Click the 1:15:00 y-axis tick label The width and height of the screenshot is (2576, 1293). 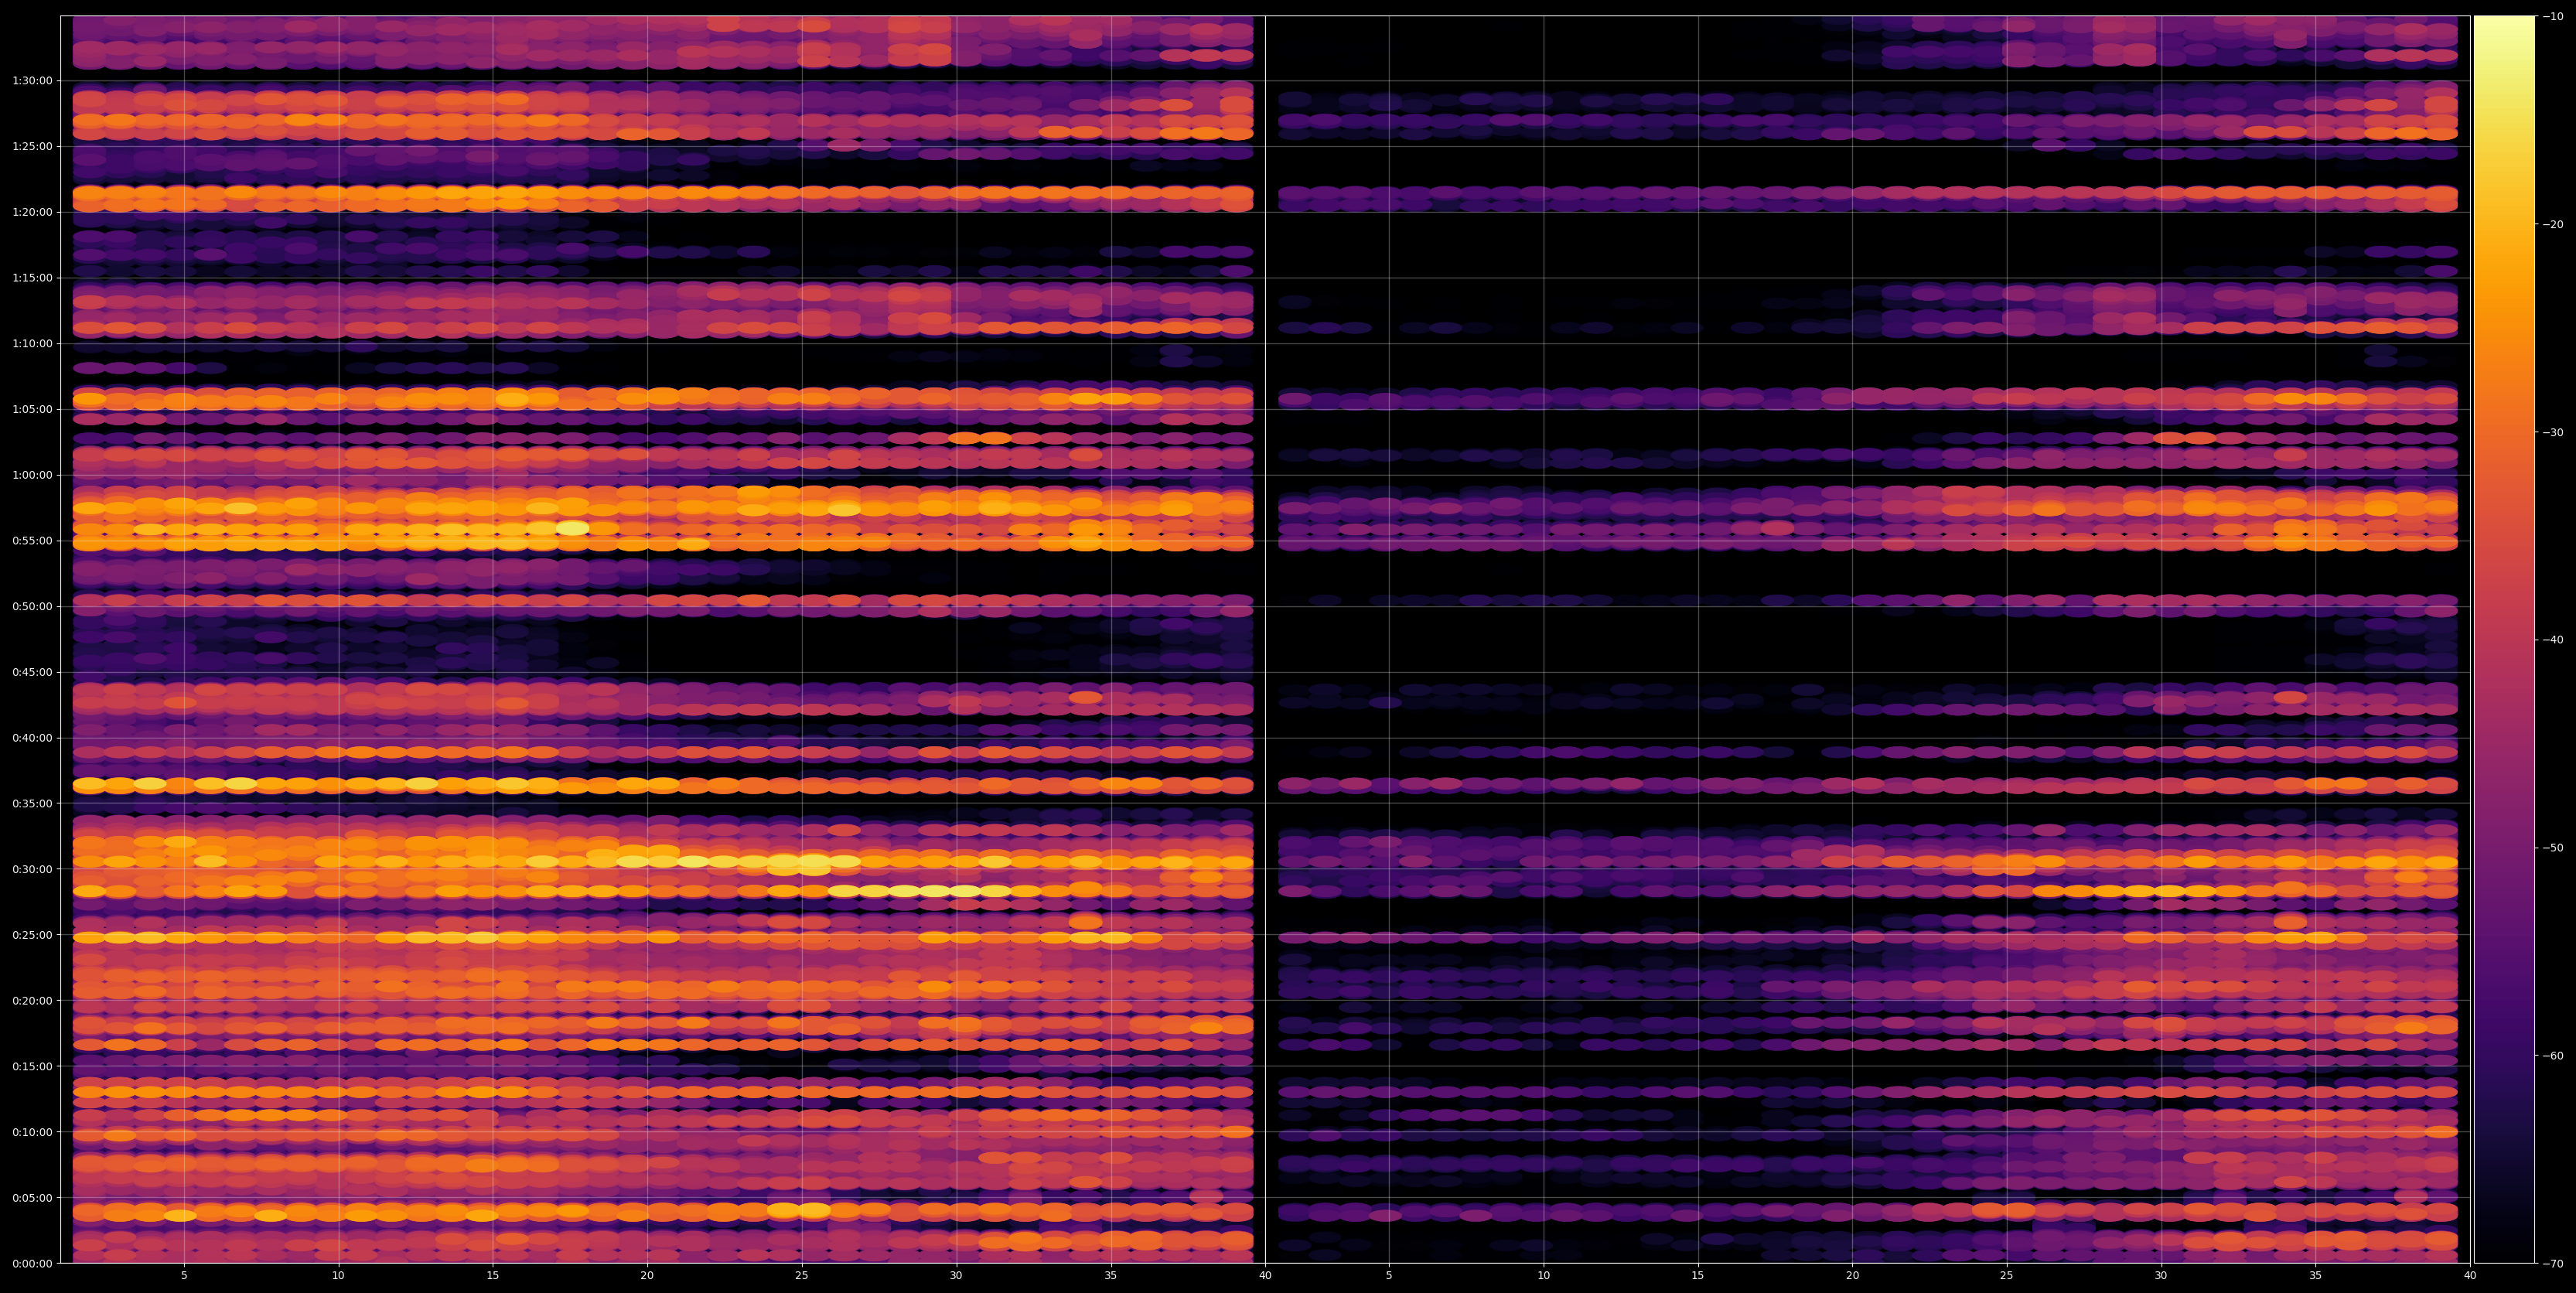32,278
